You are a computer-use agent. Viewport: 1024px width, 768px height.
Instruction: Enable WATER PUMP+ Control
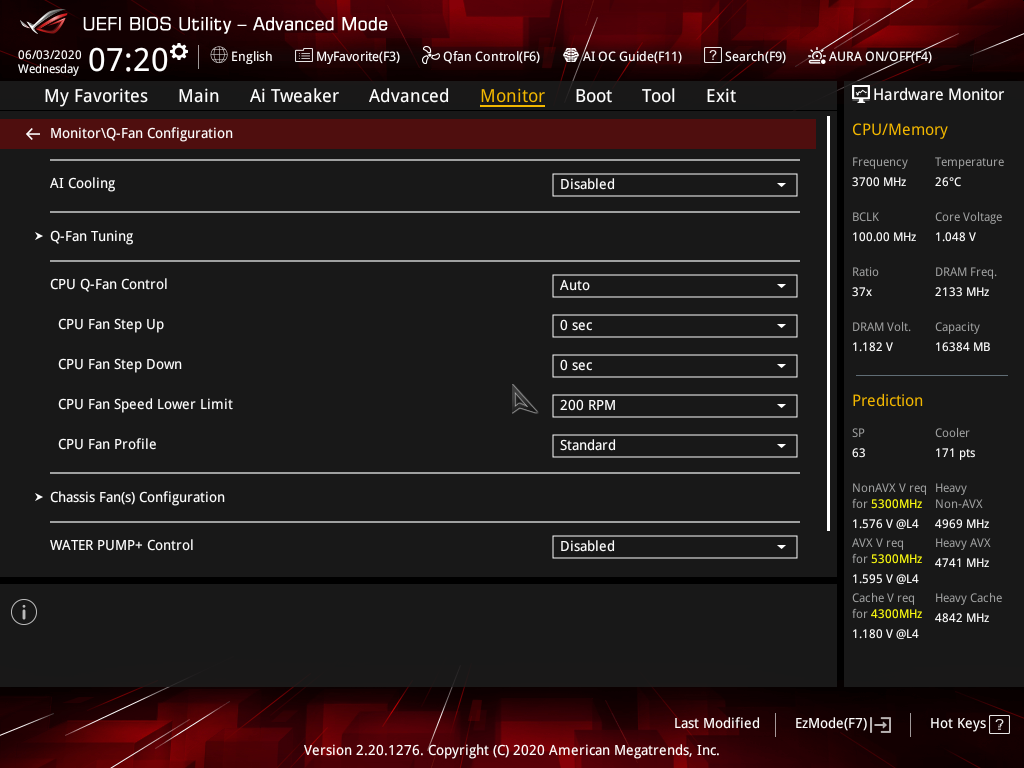(674, 546)
